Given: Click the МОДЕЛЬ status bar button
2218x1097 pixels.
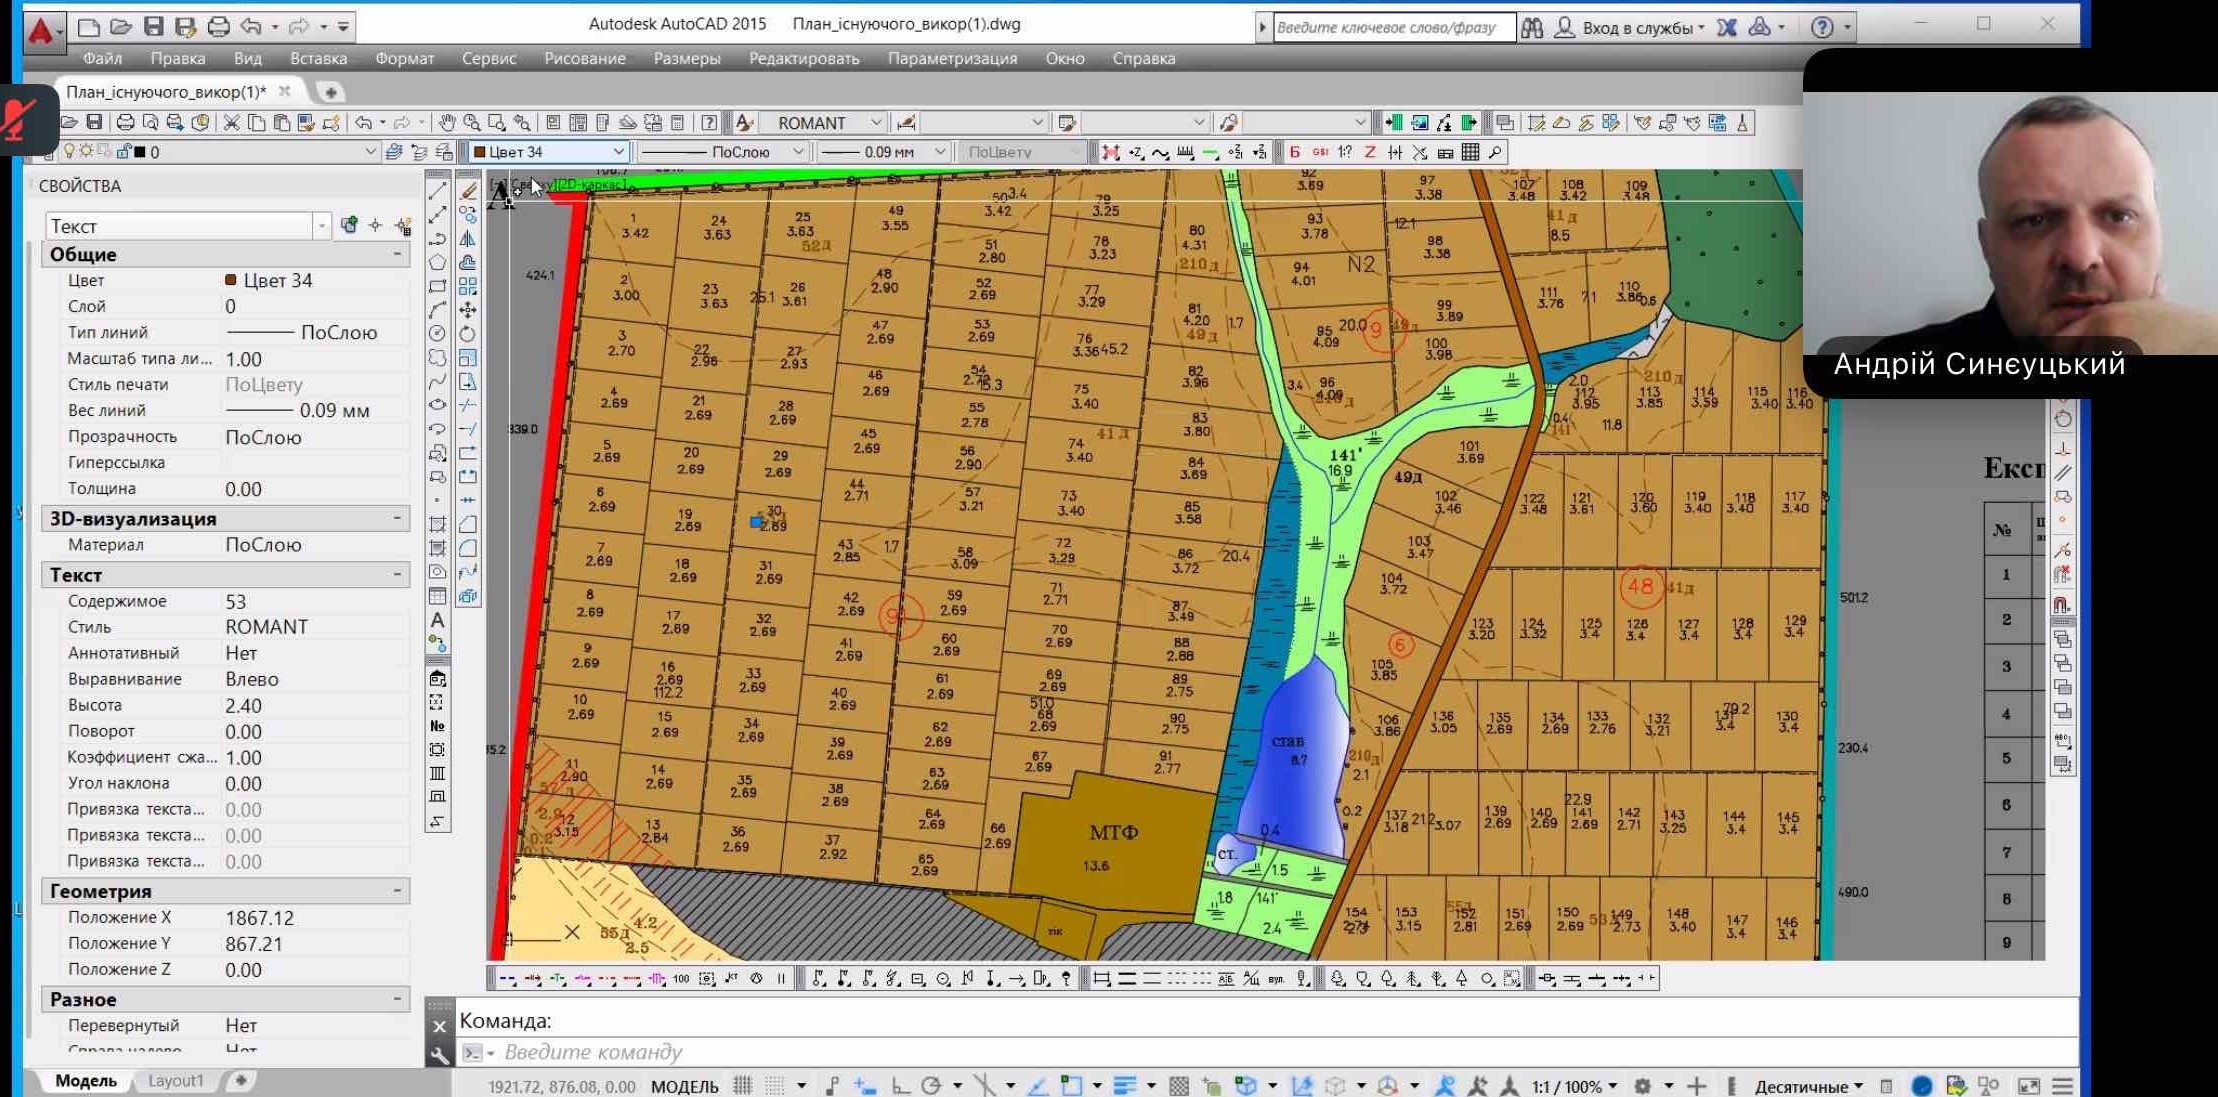Looking at the screenshot, I should 684,1086.
